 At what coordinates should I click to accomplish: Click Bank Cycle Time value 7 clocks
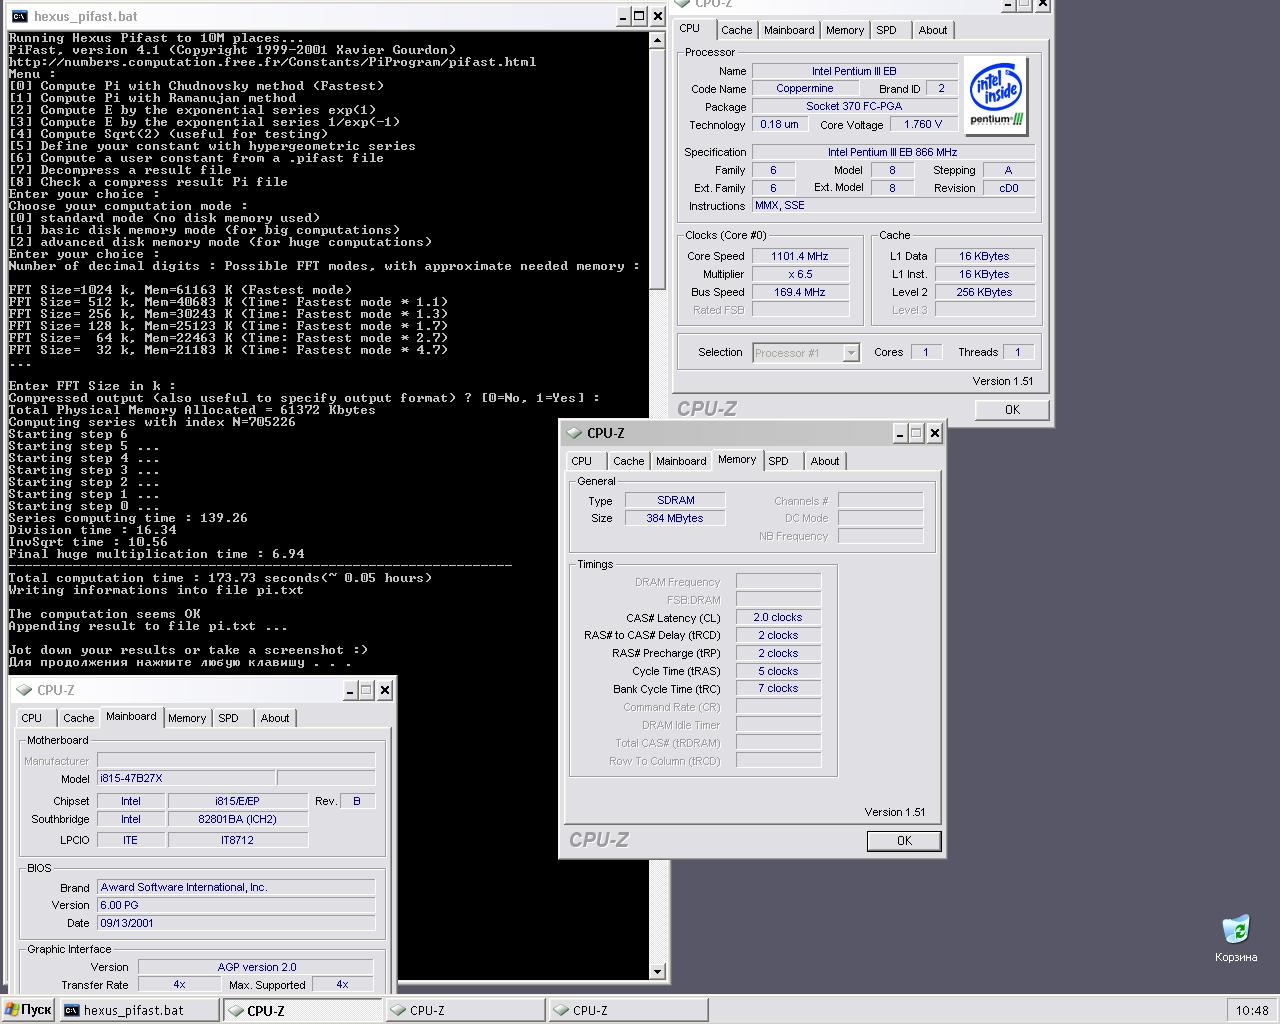pos(778,688)
